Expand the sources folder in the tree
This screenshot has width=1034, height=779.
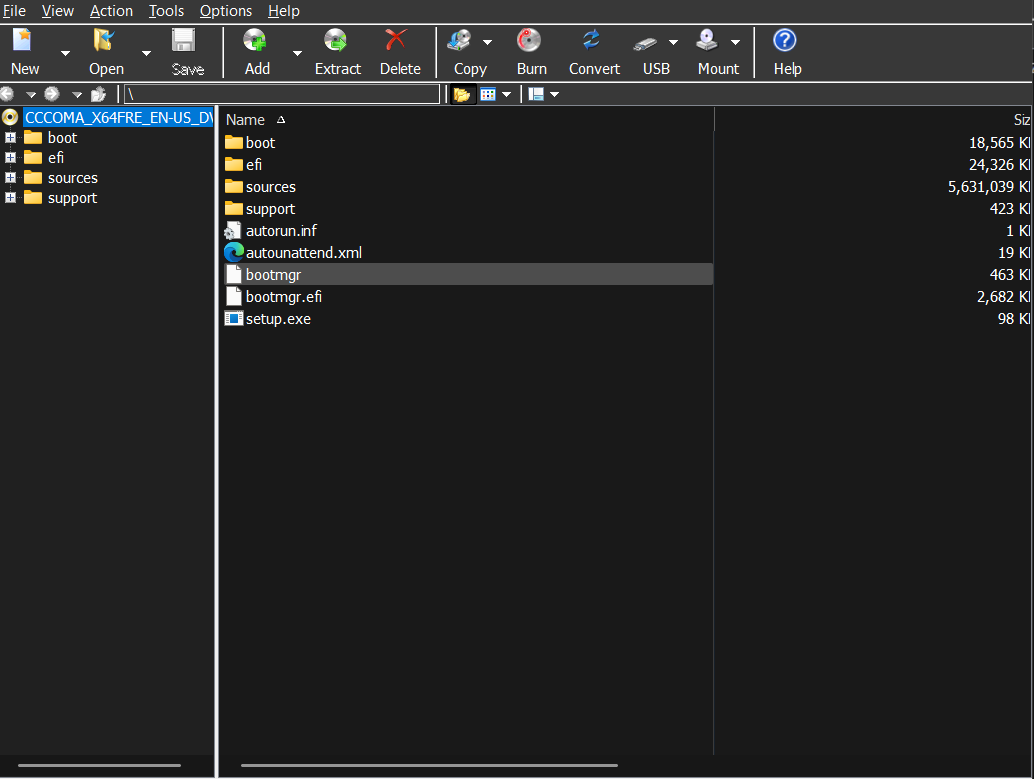(8, 177)
